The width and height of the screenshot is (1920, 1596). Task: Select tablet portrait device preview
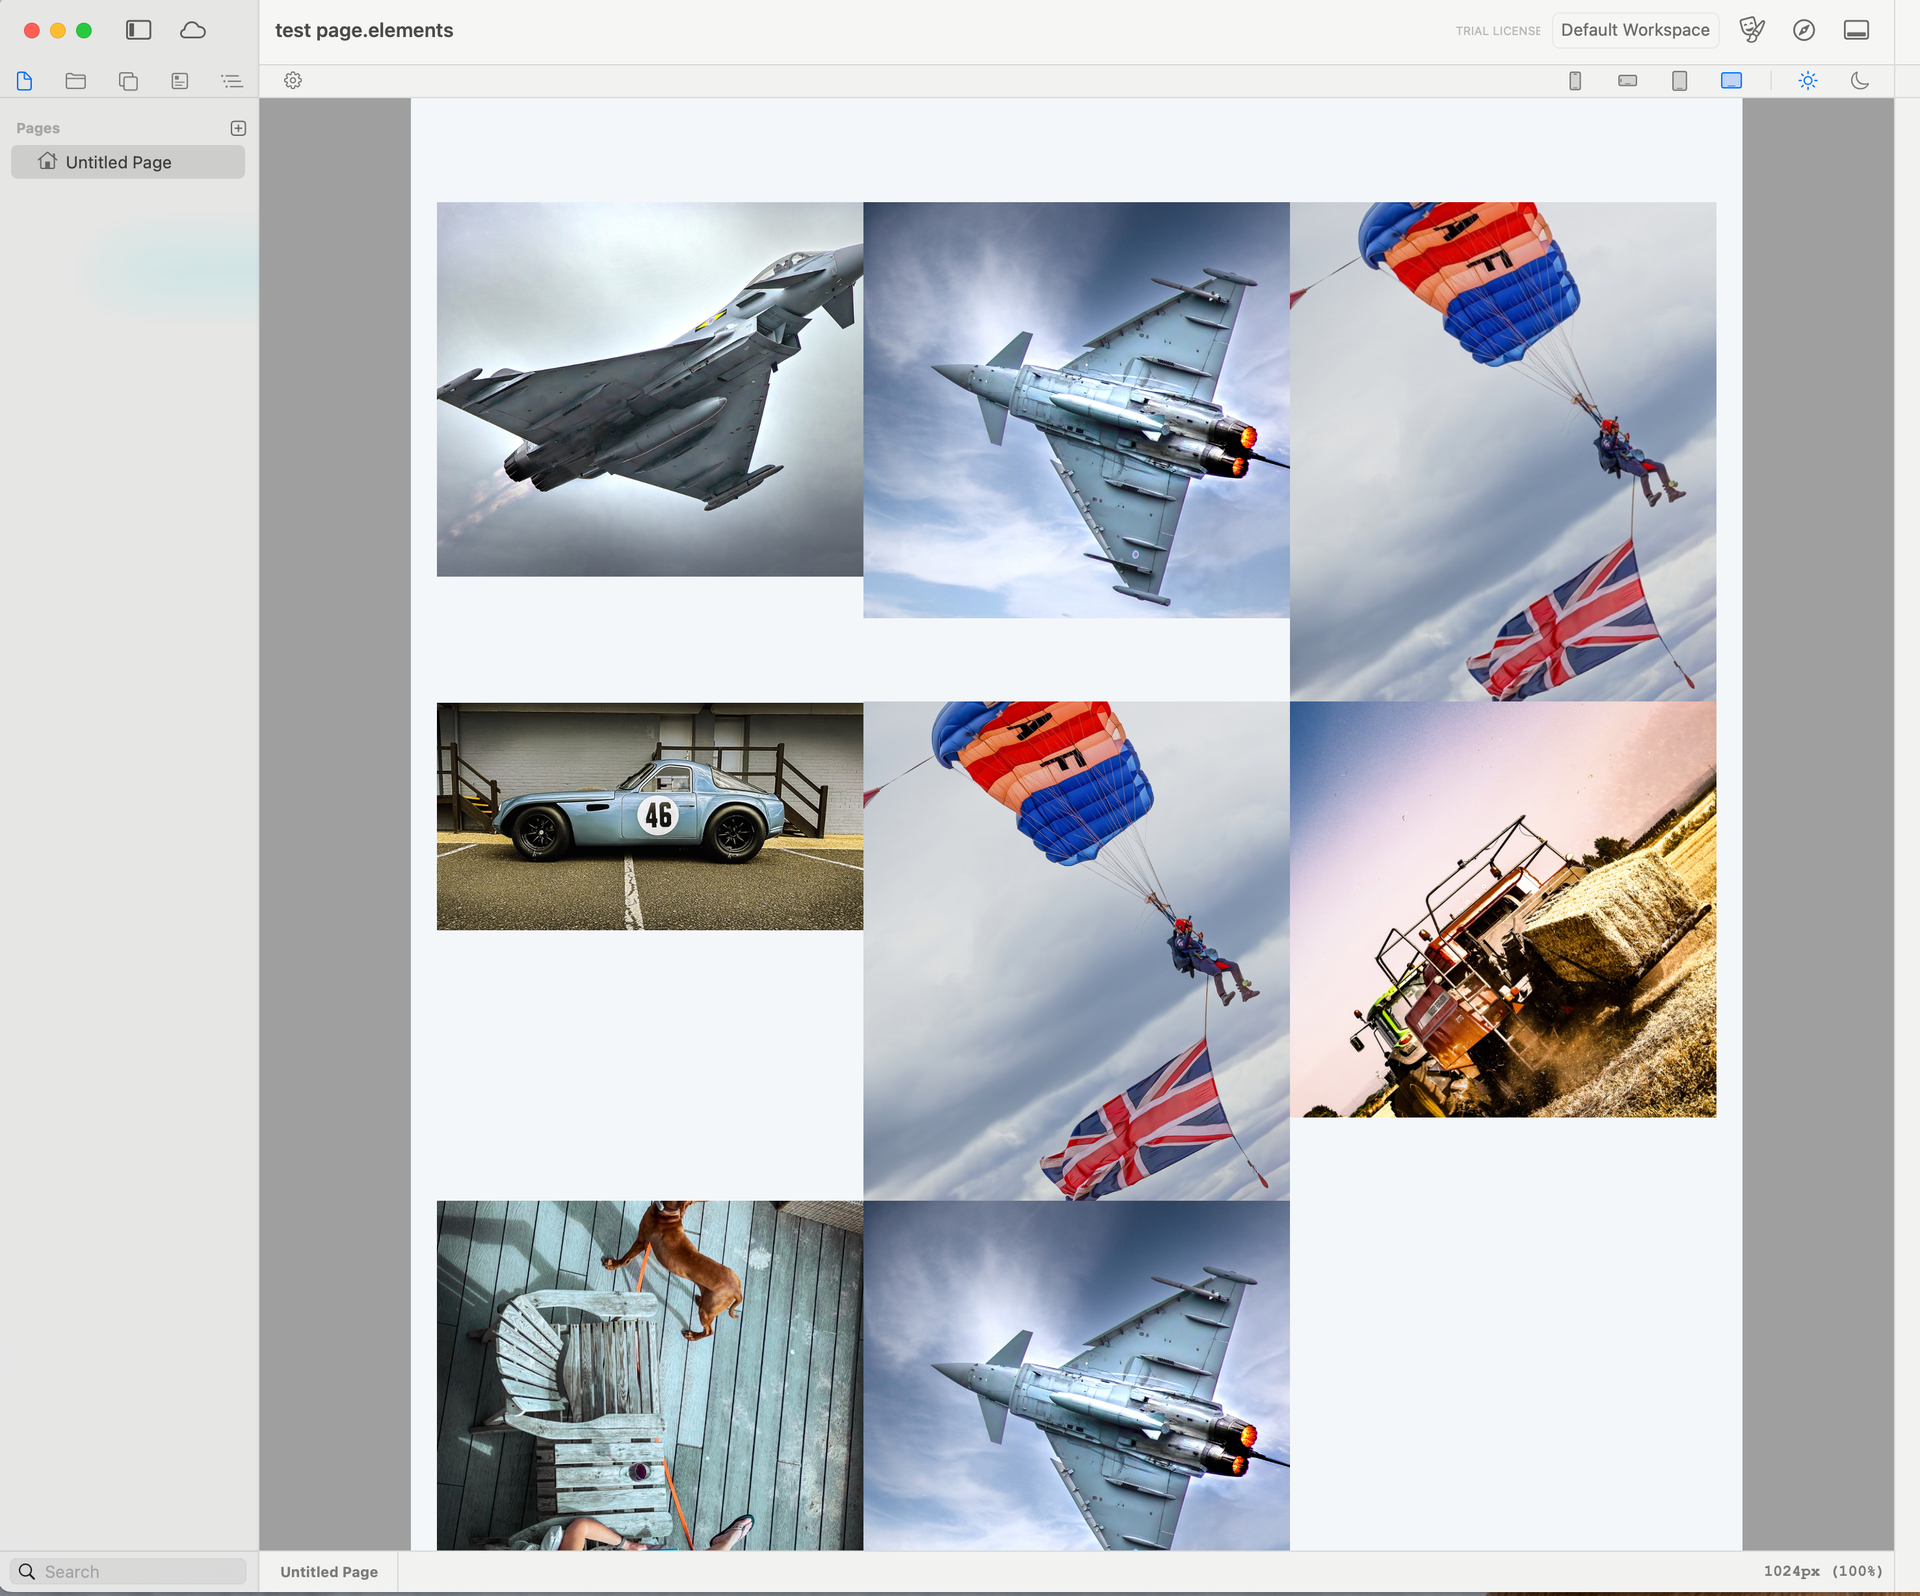click(1680, 81)
